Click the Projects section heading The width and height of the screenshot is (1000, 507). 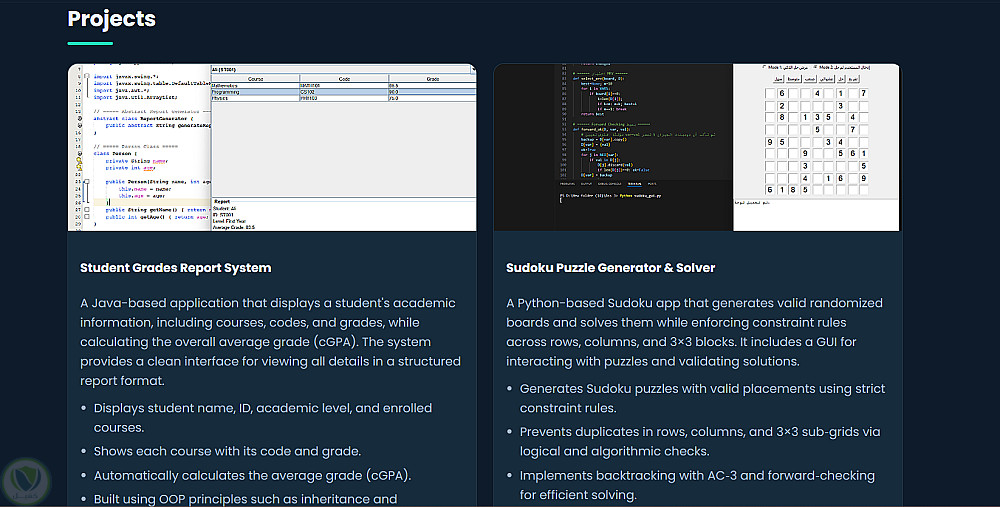(x=112, y=19)
